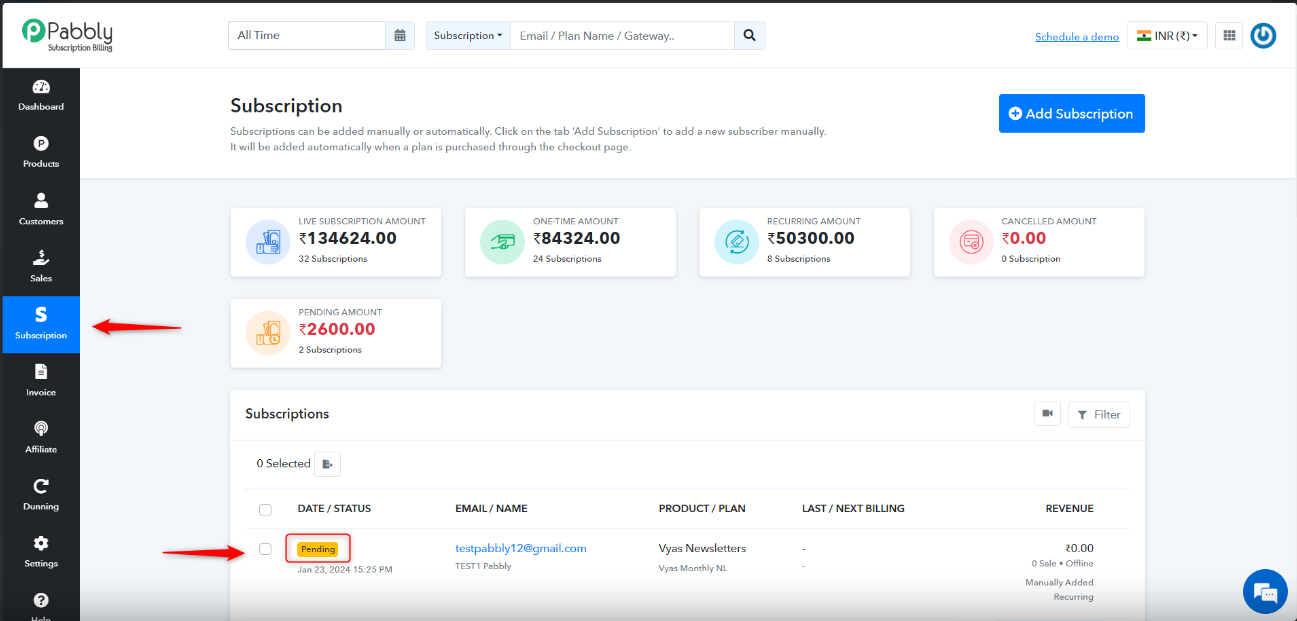Click the export selected subscriptions icon

click(328, 464)
